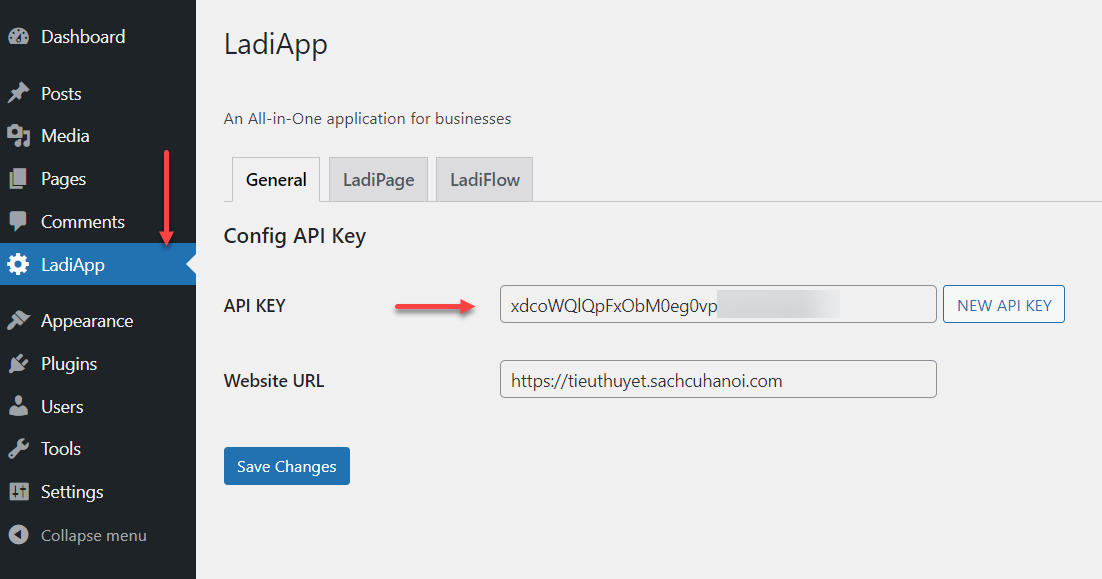The width and height of the screenshot is (1102, 579).
Task: Click the Settings sliders icon
Action: (x=19, y=492)
